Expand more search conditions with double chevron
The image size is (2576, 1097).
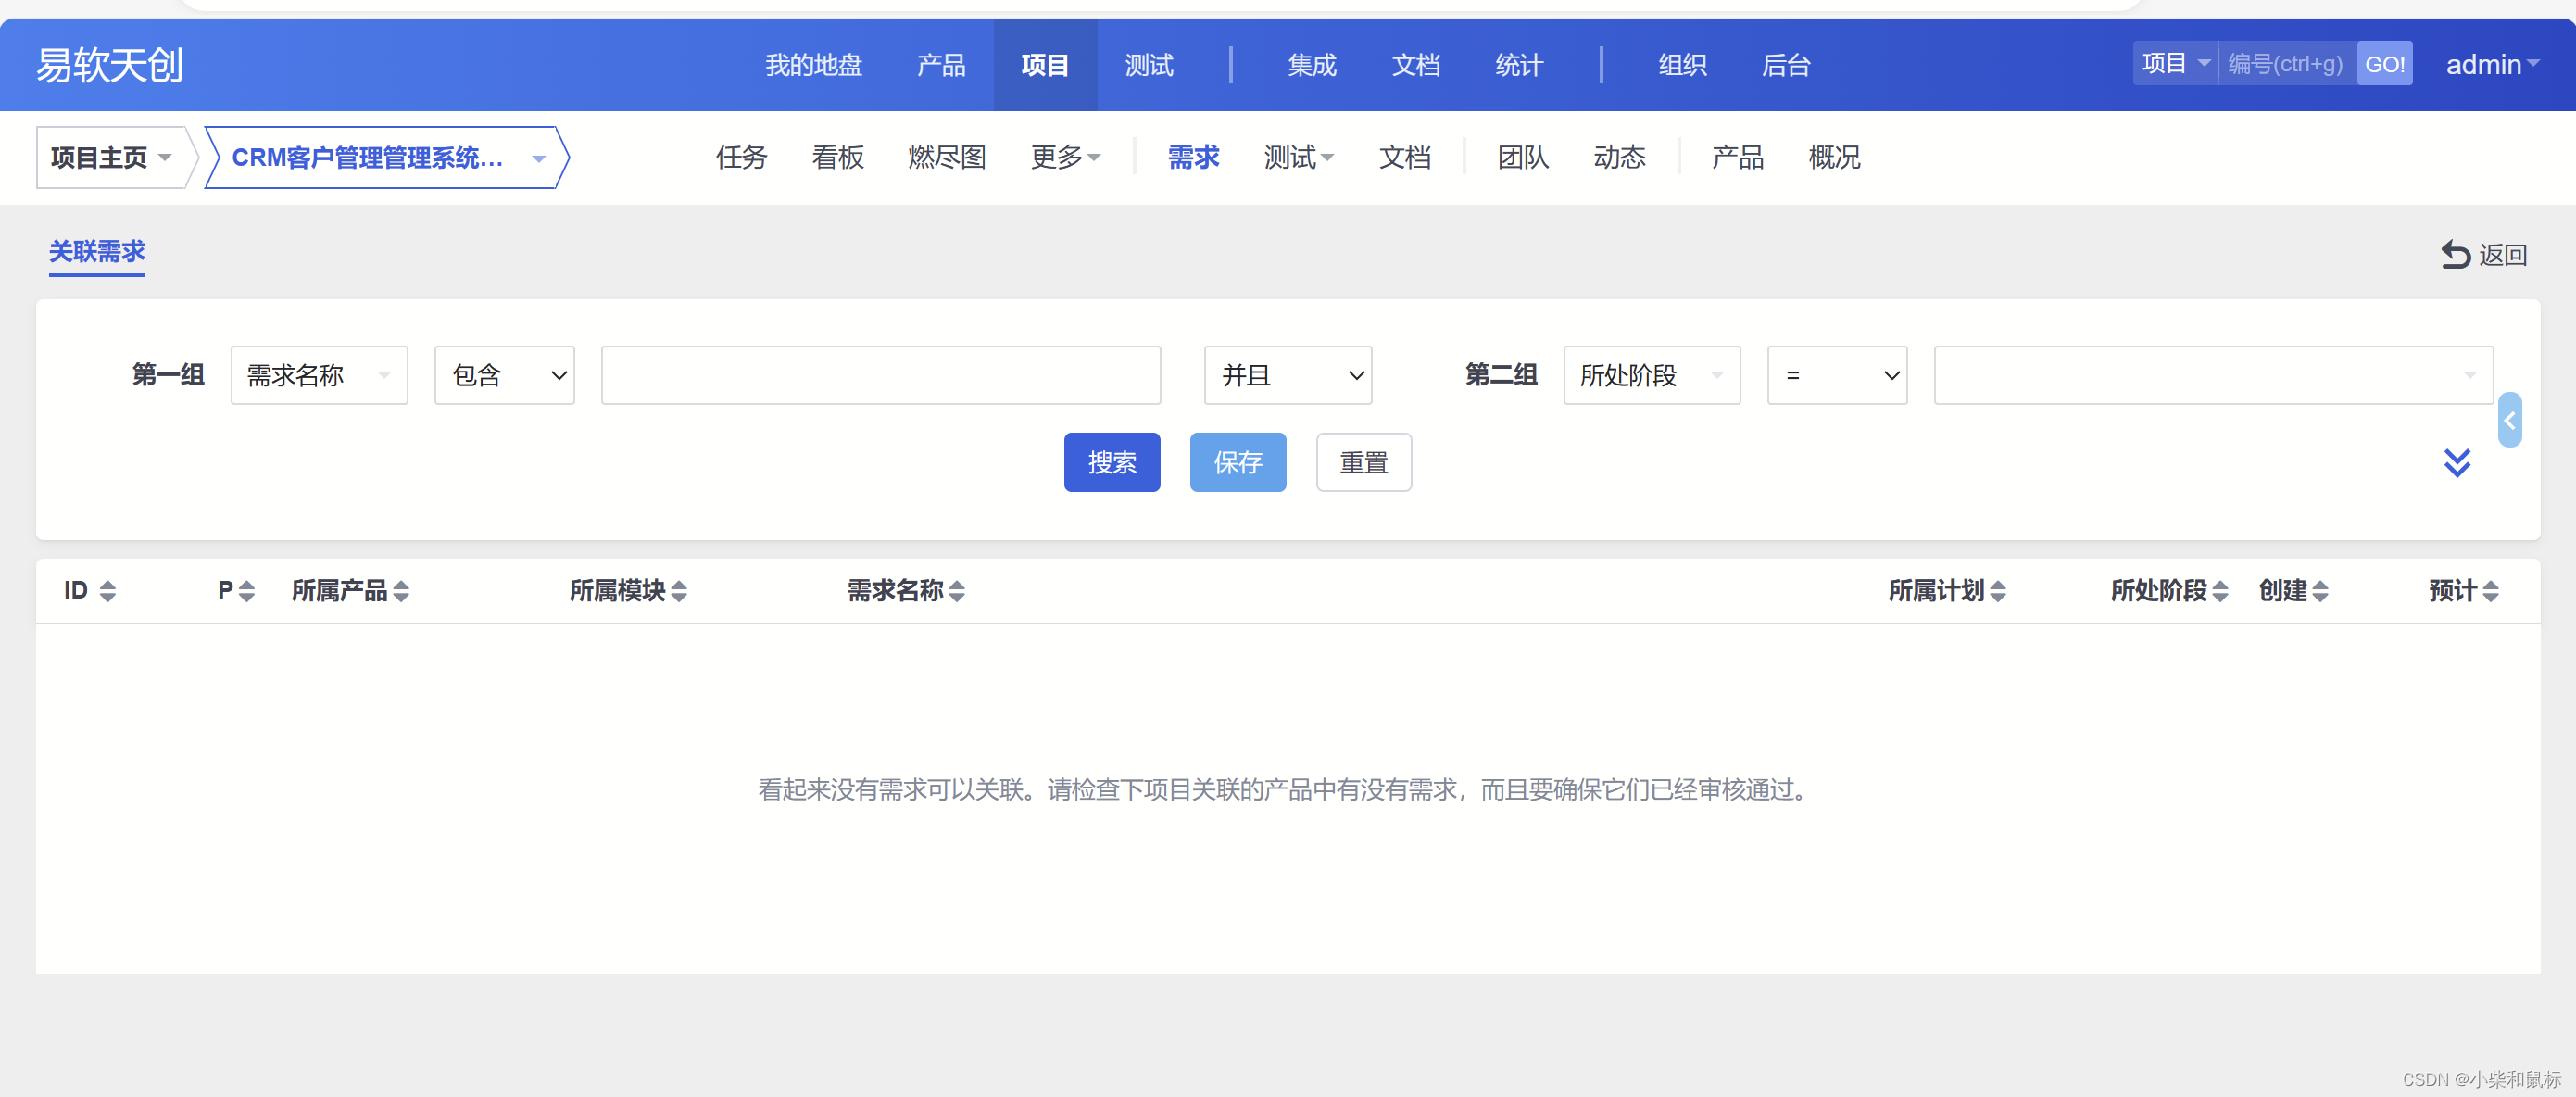point(2457,463)
